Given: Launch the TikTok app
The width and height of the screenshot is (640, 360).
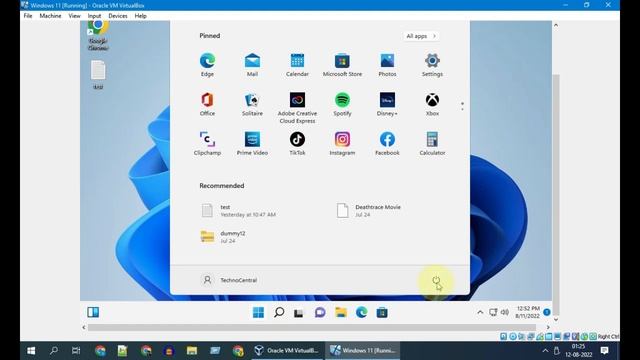Looking at the screenshot, I should [x=297, y=143].
